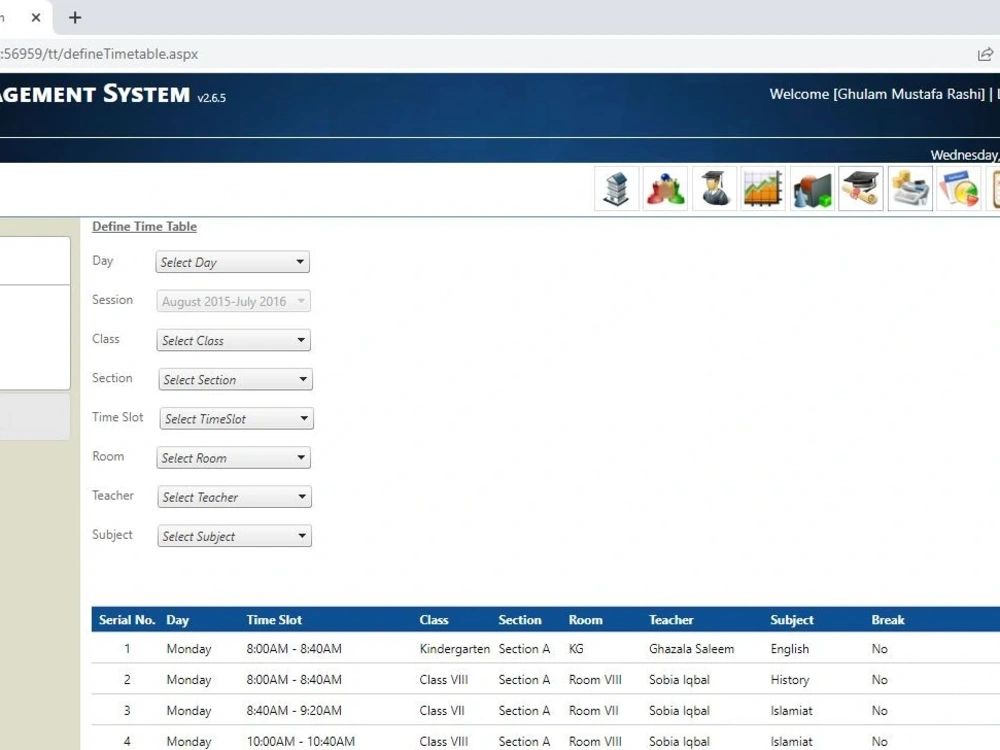Open the growth chart module icon
This screenshot has width=1000, height=750.
[763, 189]
